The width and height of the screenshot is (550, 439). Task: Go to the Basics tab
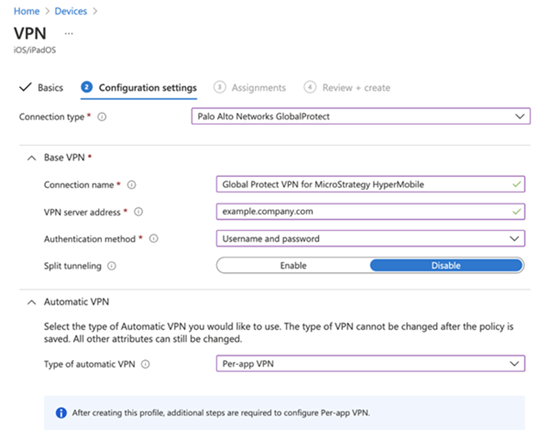click(41, 88)
